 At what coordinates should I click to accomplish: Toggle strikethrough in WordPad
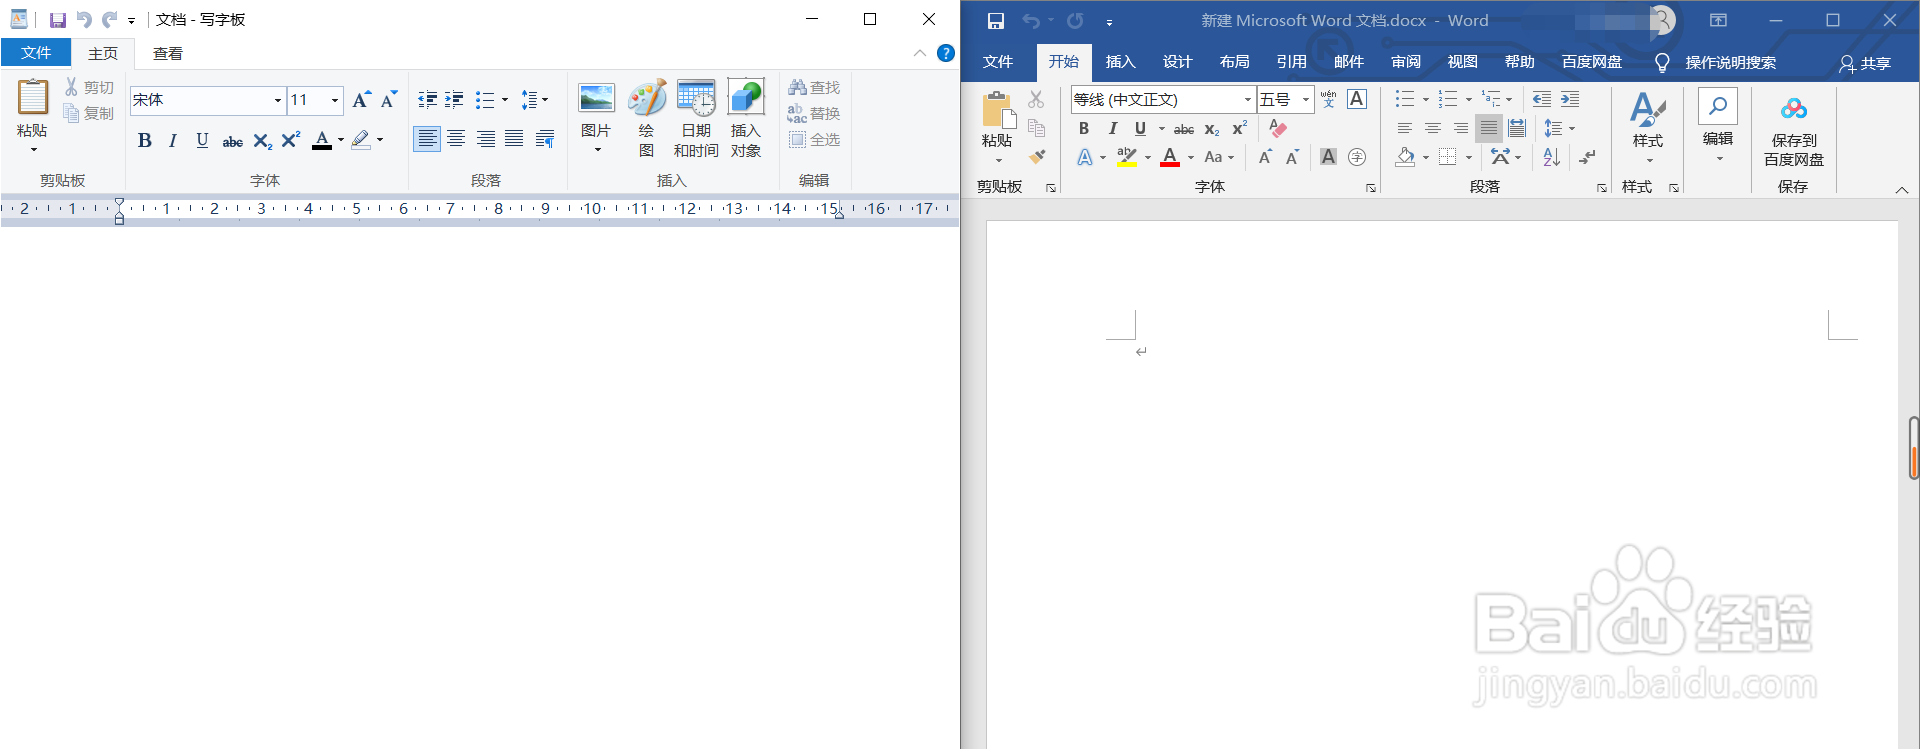click(x=232, y=140)
